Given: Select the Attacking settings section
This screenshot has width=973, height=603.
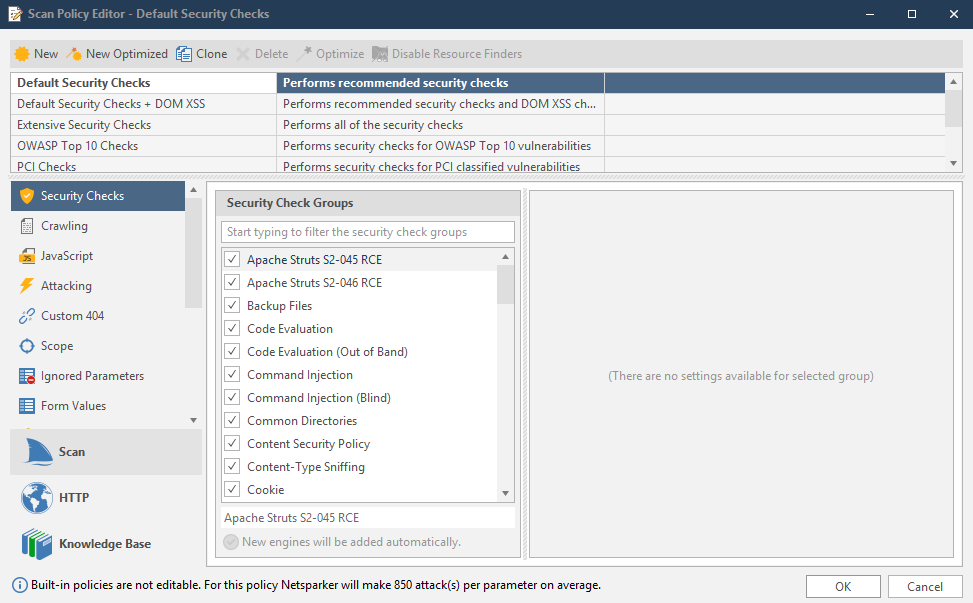Looking at the screenshot, I should [60, 285].
